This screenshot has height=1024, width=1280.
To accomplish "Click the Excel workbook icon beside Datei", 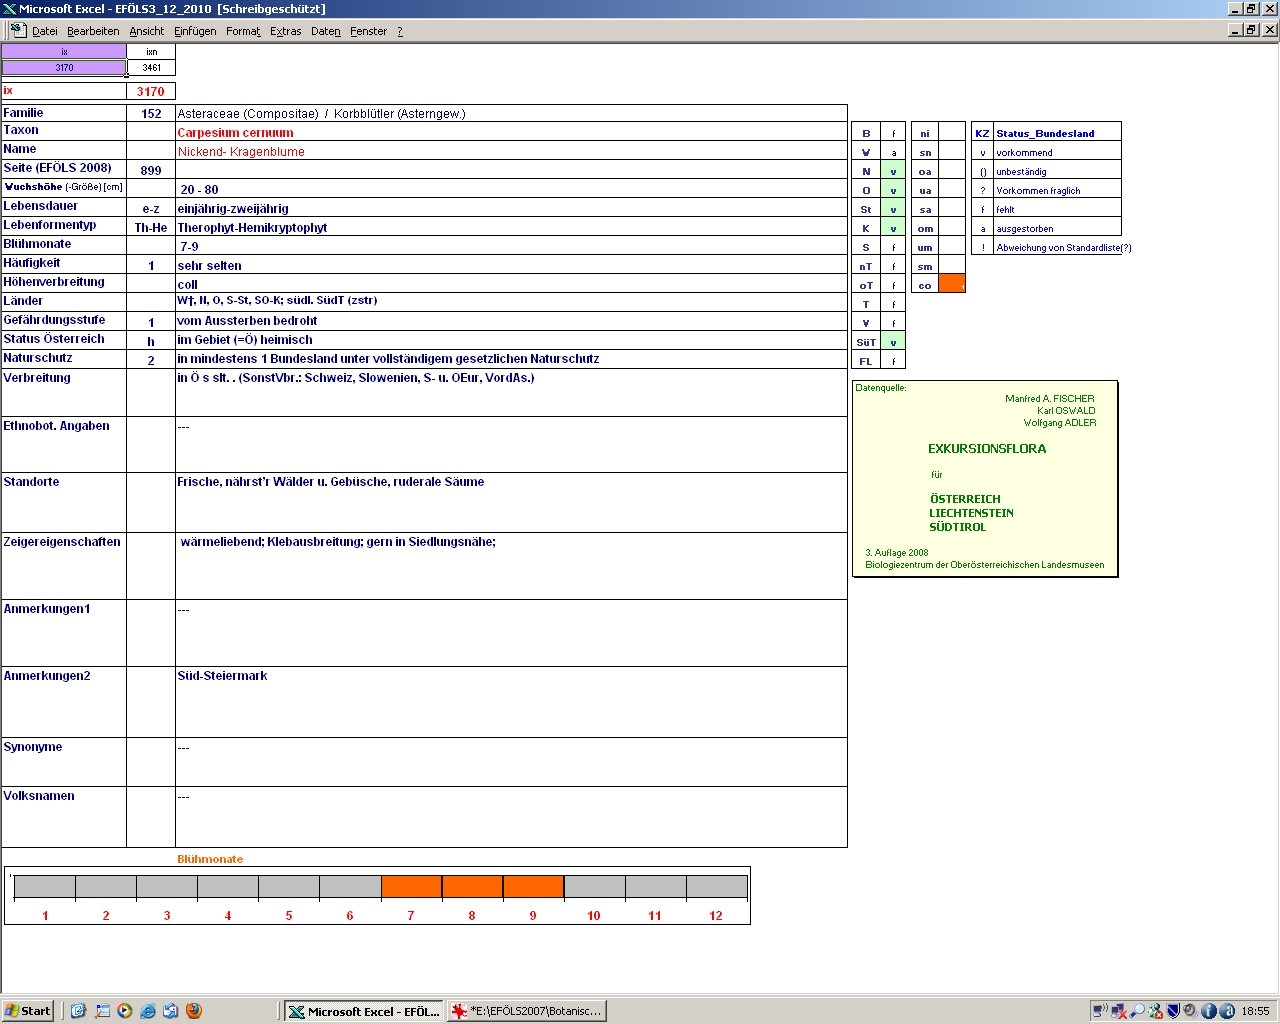I will pos(18,30).
